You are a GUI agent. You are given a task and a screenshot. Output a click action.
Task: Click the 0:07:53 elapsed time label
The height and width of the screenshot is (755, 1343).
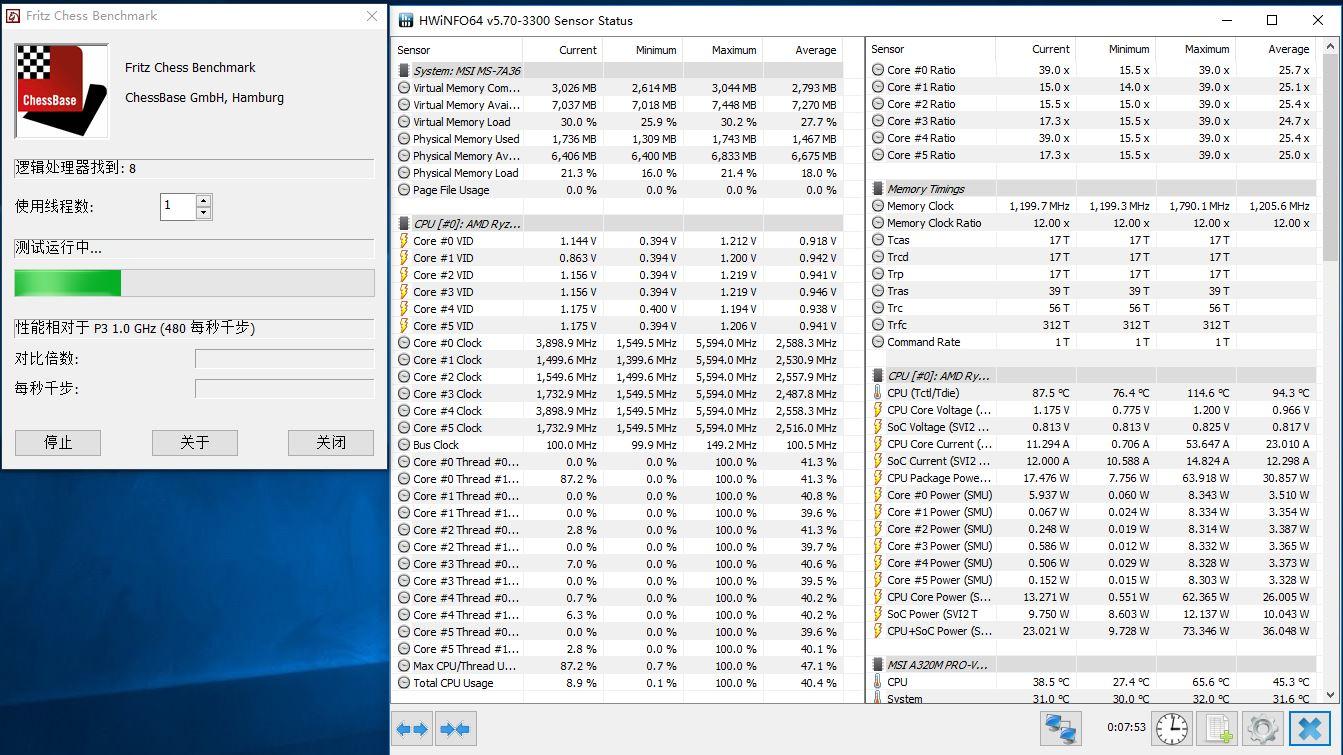tap(1126, 727)
